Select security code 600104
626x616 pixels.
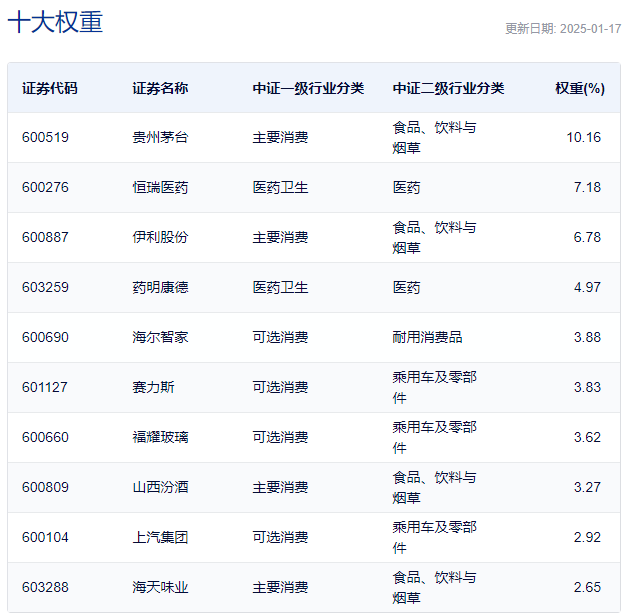(45, 537)
